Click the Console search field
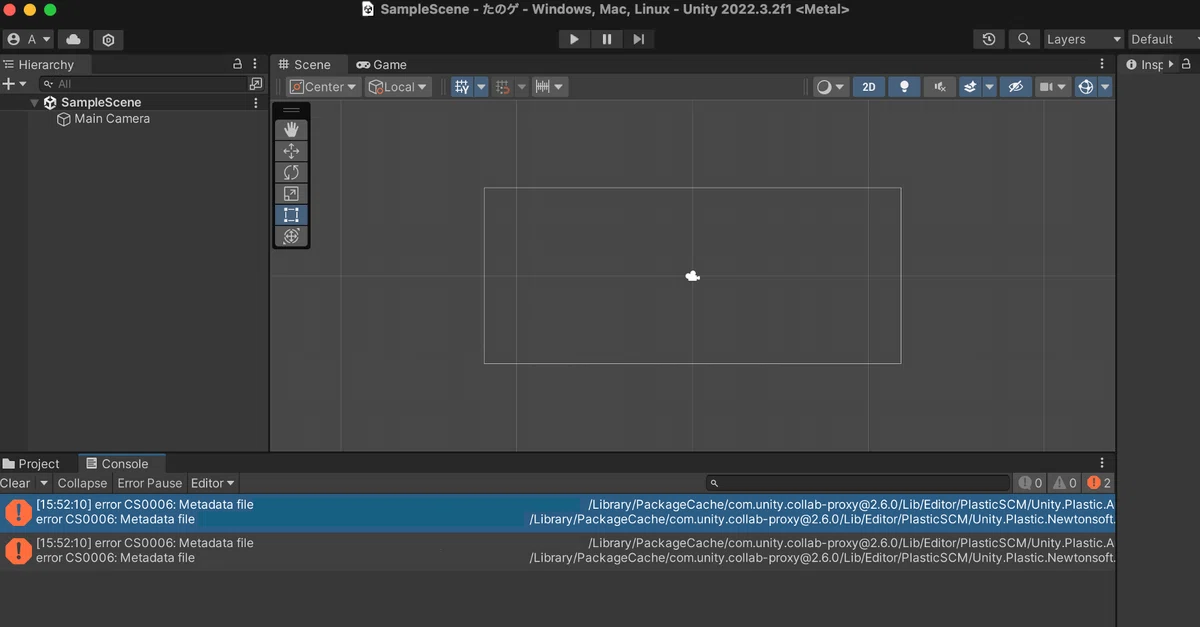Viewport: 1200px width, 627px height. click(x=858, y=483)
